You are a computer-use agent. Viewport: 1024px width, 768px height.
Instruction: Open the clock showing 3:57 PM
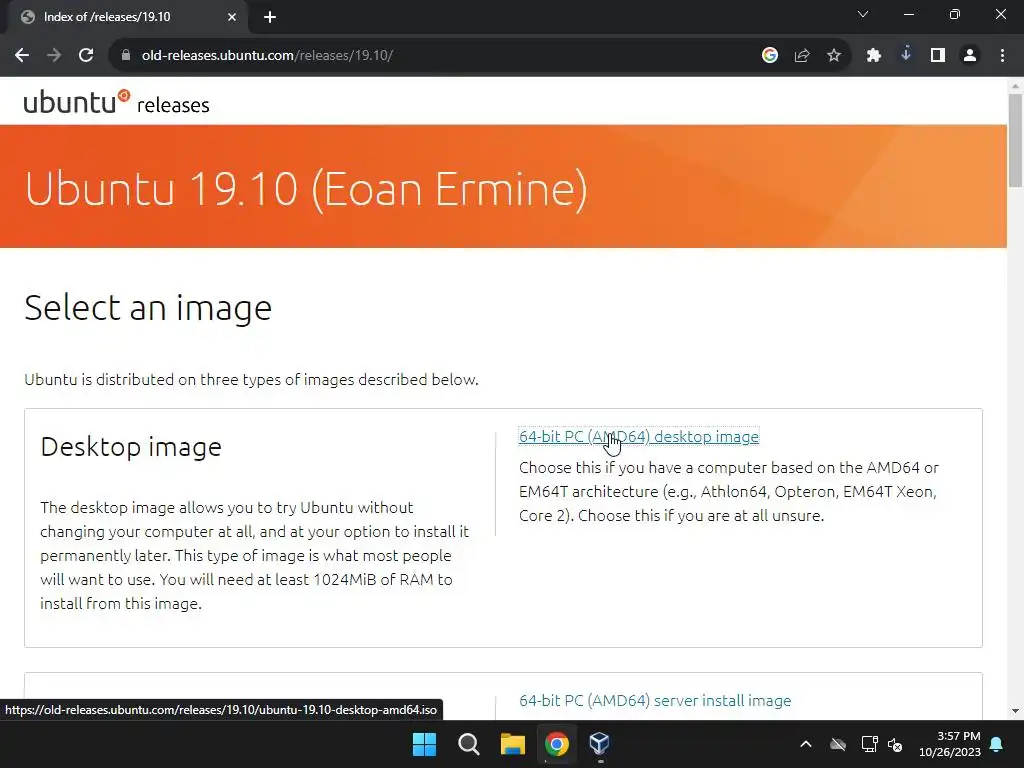click(950, 744)
